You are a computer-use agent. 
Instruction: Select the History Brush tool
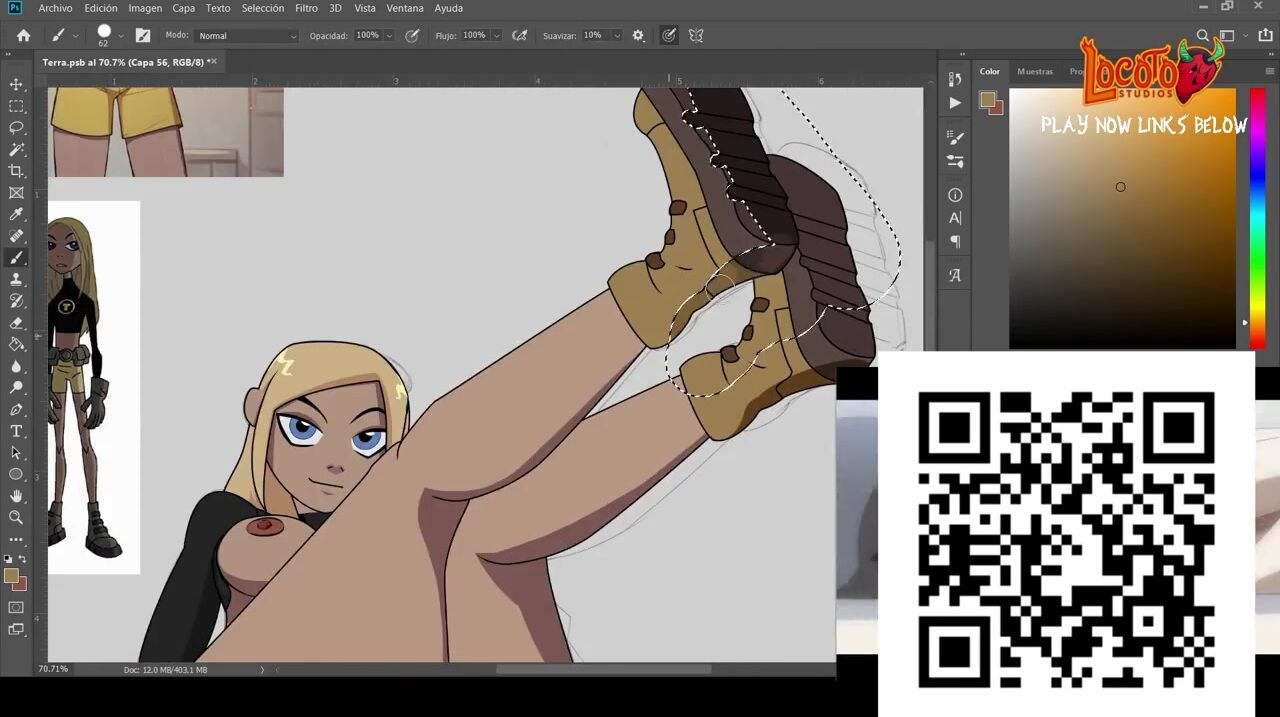pos(16,301)
